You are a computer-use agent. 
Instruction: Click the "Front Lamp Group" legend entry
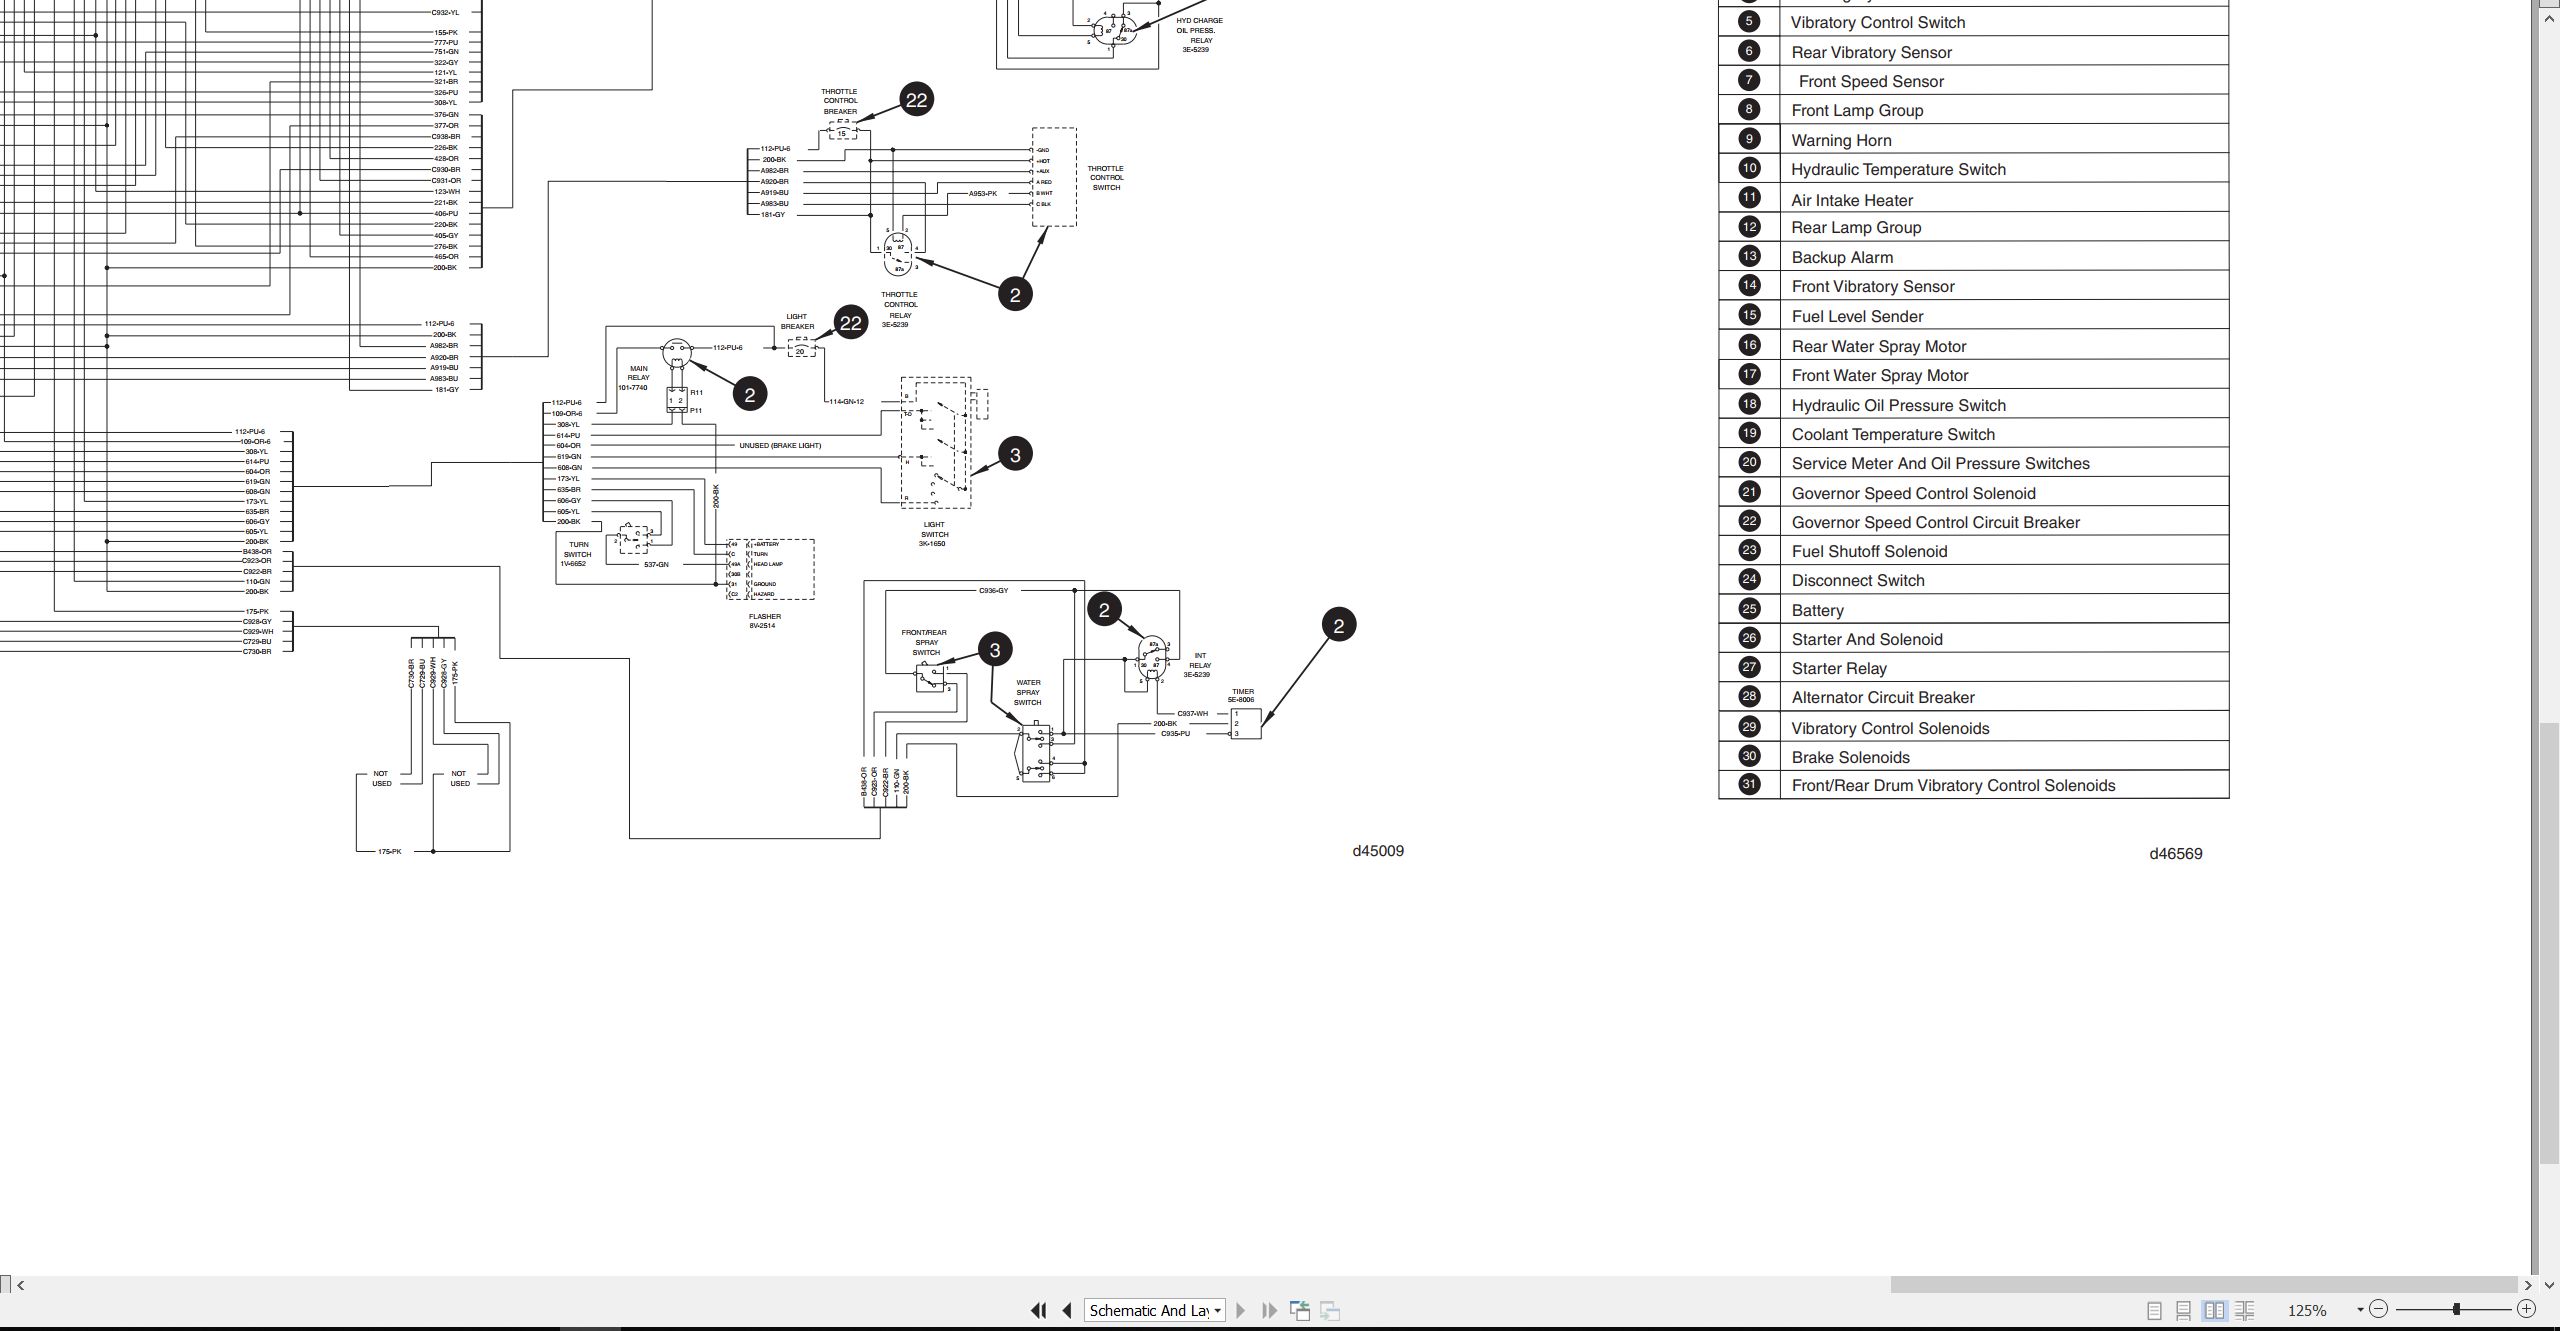pyautogui.click(x=1857, y=110)
